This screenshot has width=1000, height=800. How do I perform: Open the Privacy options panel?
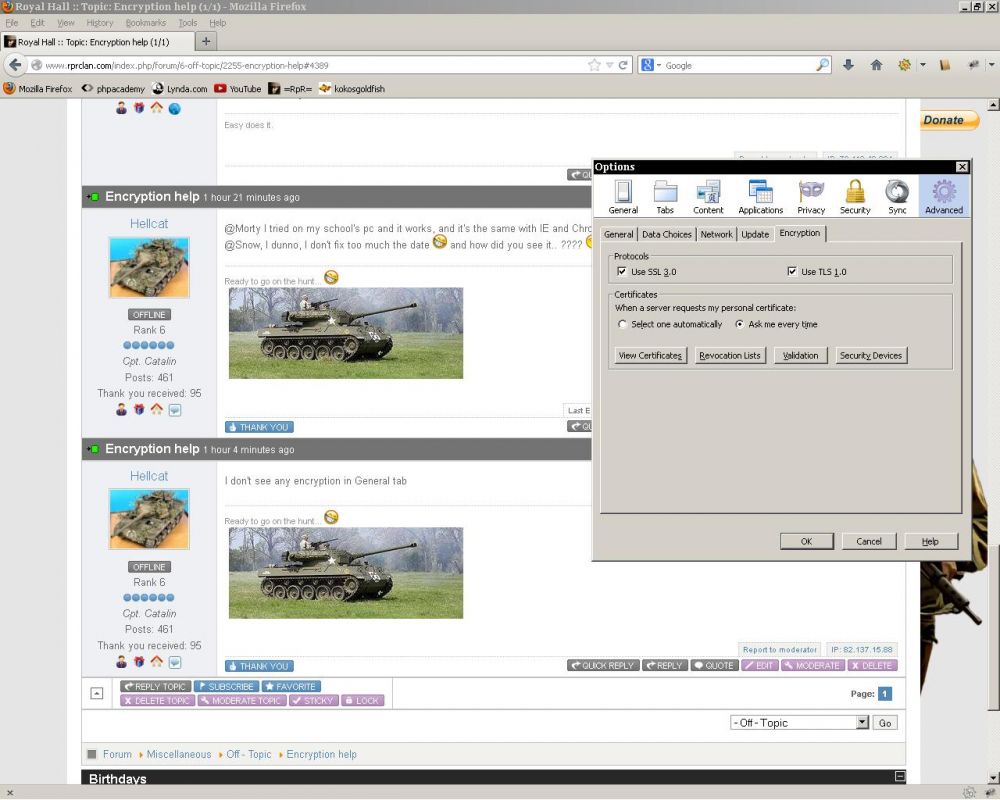[x=811, y=196]
